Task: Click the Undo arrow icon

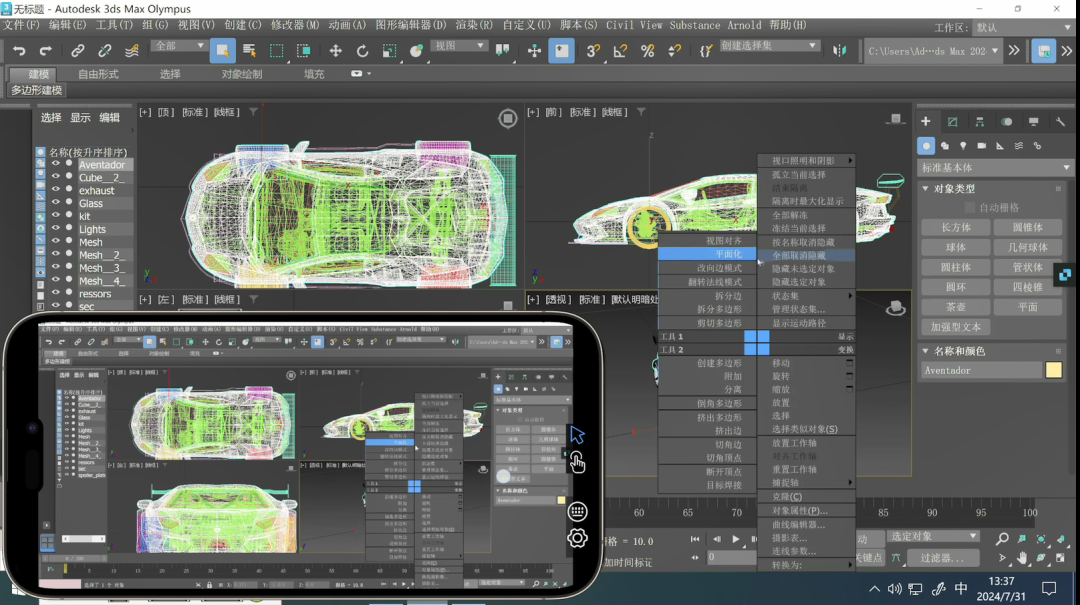Action: click(19, 51)
